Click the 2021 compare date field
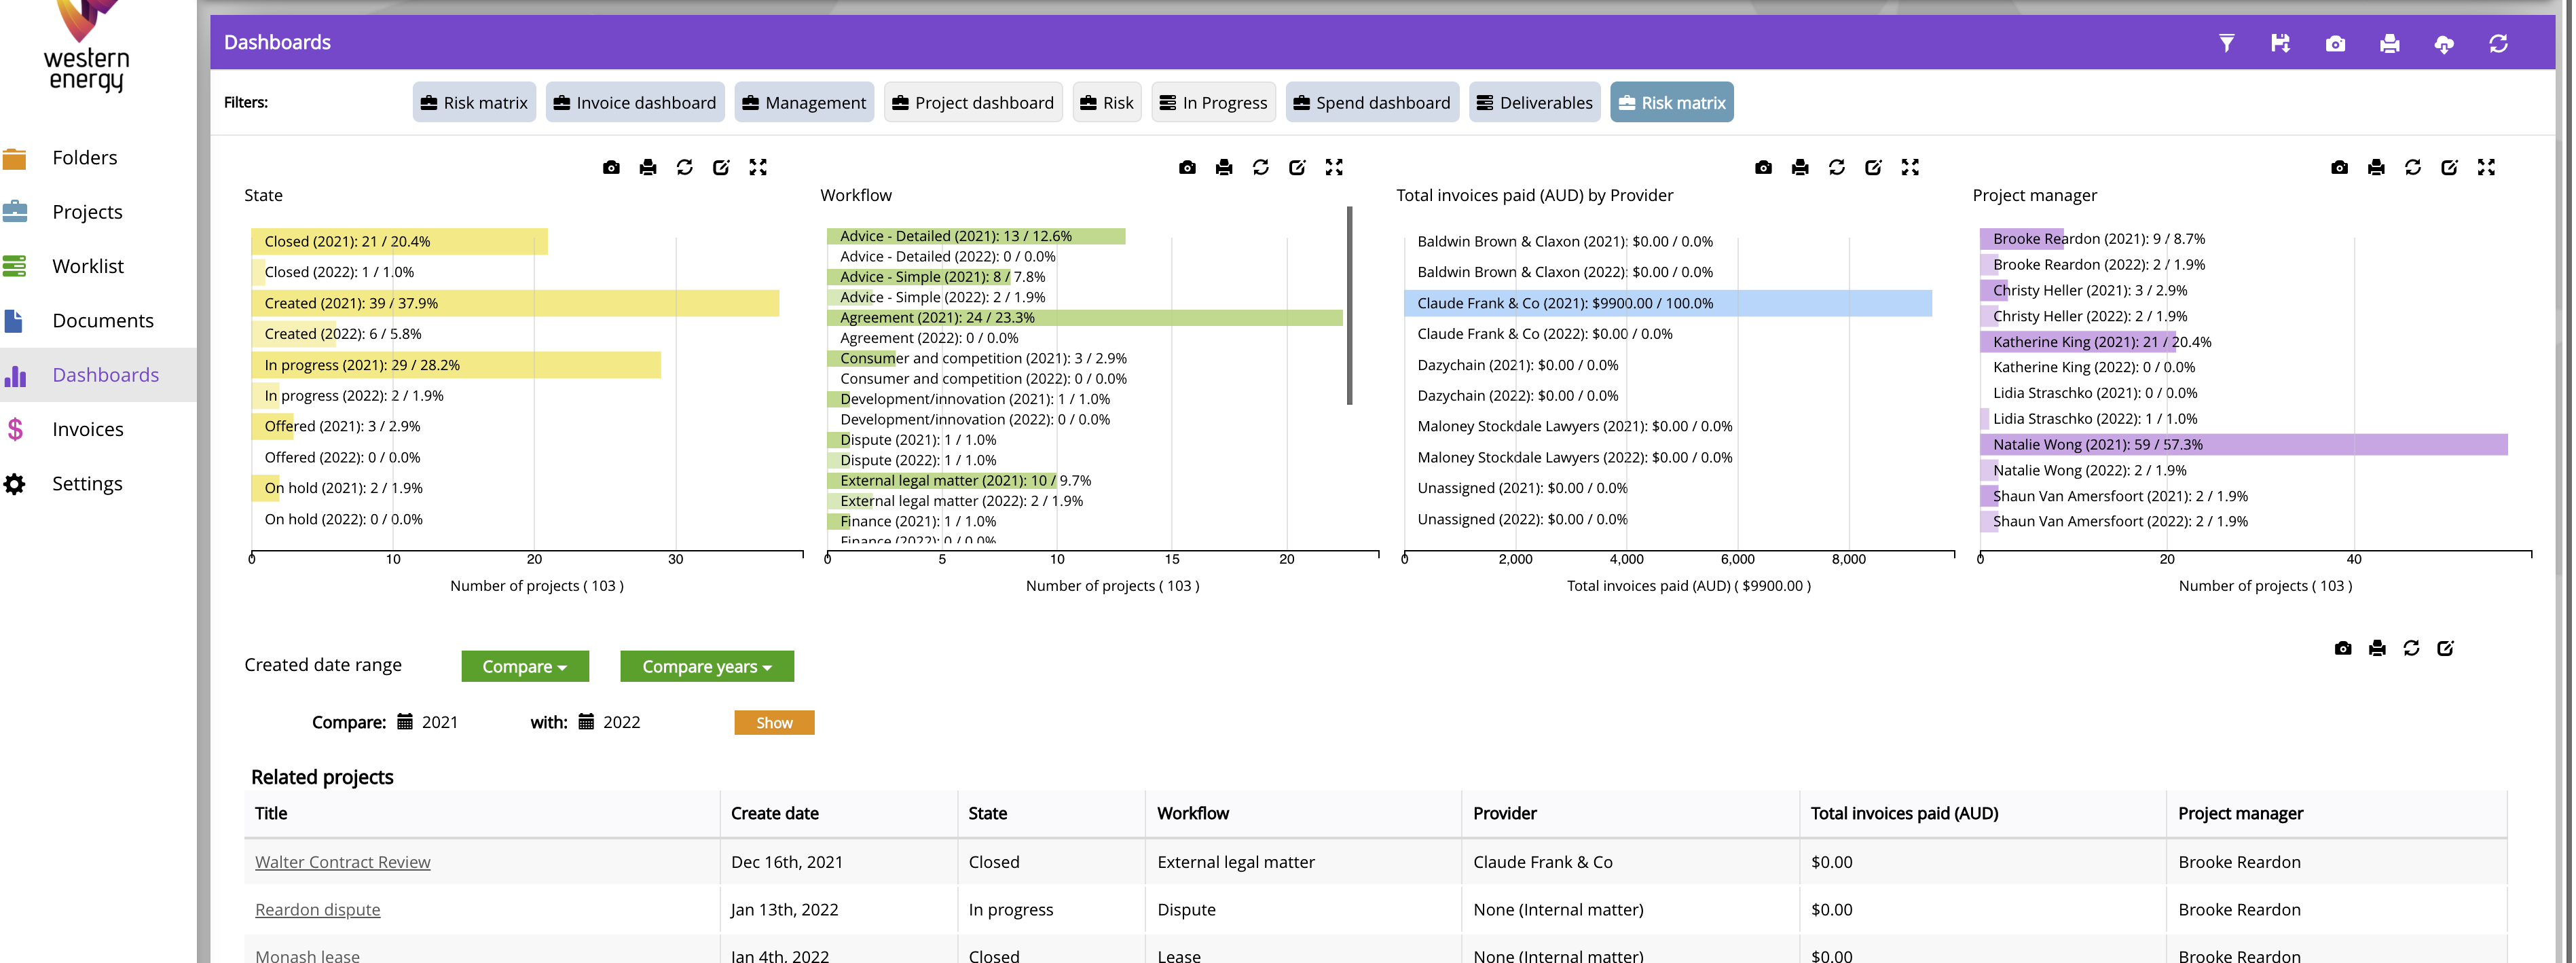Screen dimensions: 2576x963 click(428, 722)
